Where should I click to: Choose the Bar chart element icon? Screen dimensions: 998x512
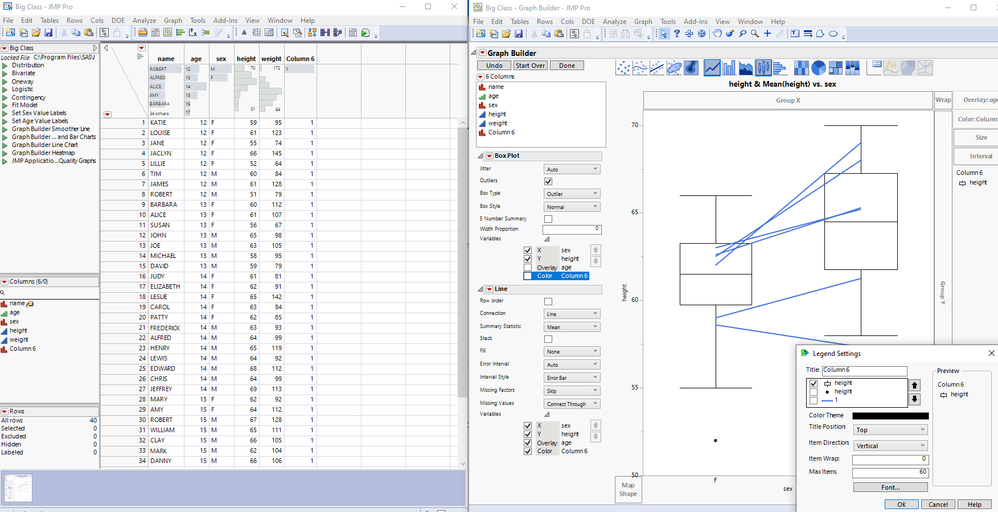729,68
